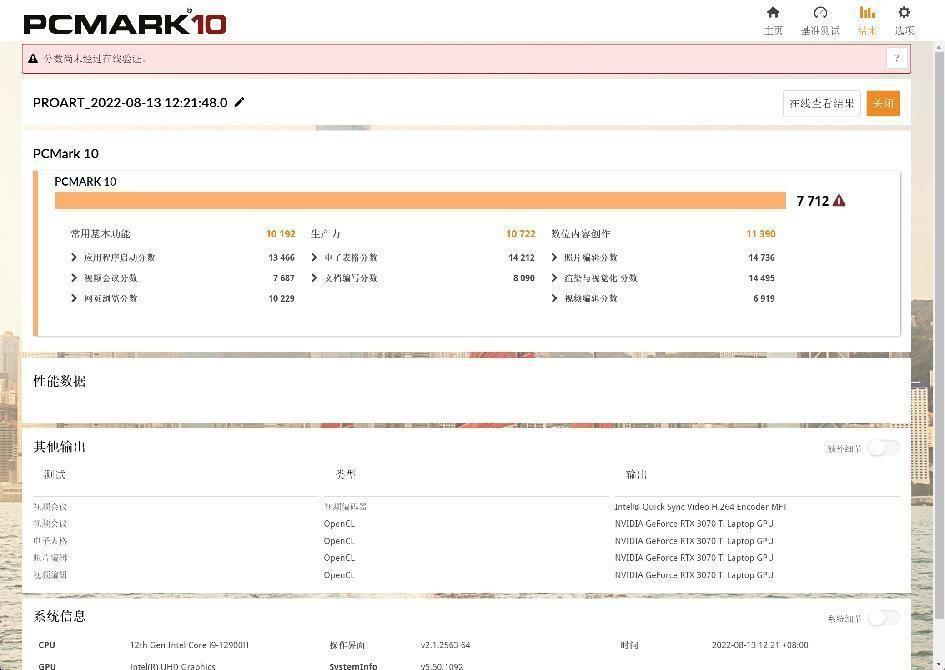Click the type column header in output table
This screenshot has height=670, width=945.
pyautogui.click(x=345, y=474)
